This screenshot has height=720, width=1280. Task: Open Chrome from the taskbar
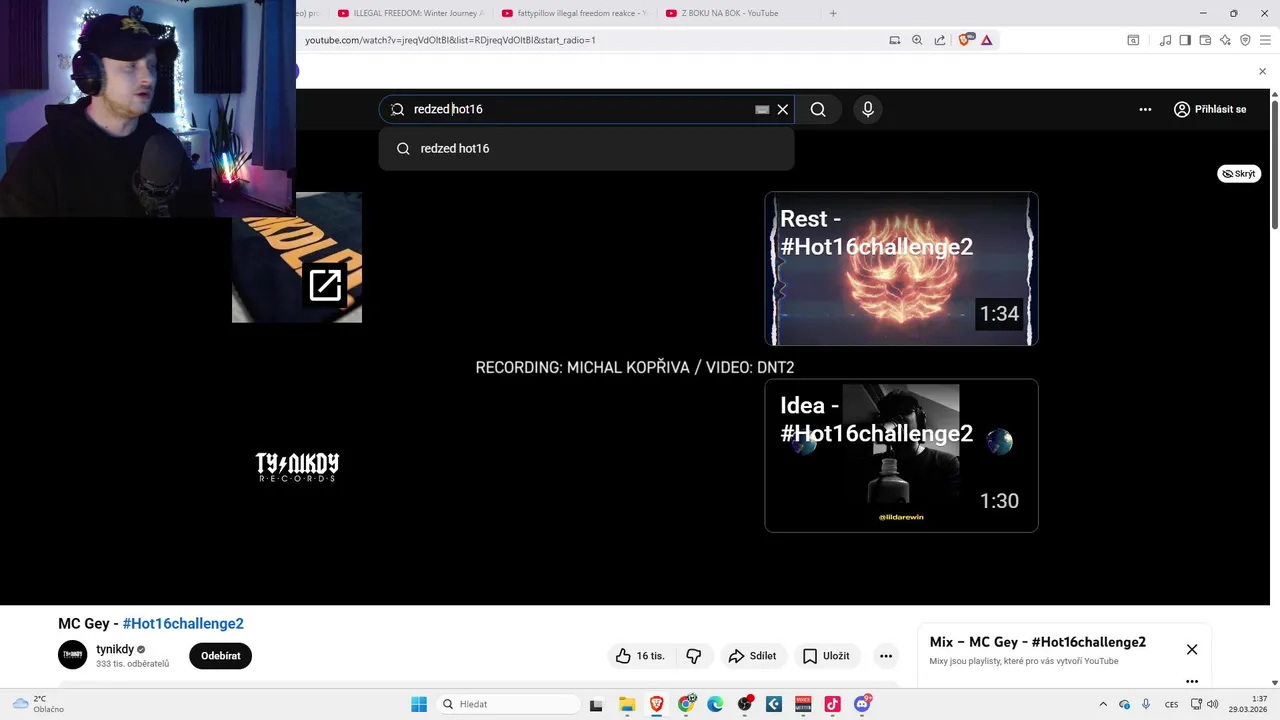pyautogui.click(x=686, y=704)
